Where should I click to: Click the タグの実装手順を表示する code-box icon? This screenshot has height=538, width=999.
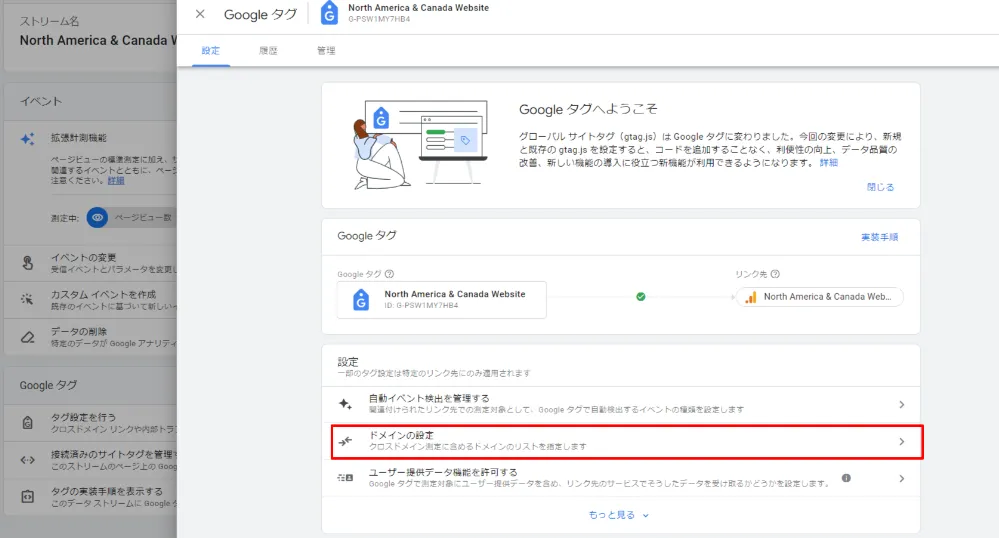(27, 497)
